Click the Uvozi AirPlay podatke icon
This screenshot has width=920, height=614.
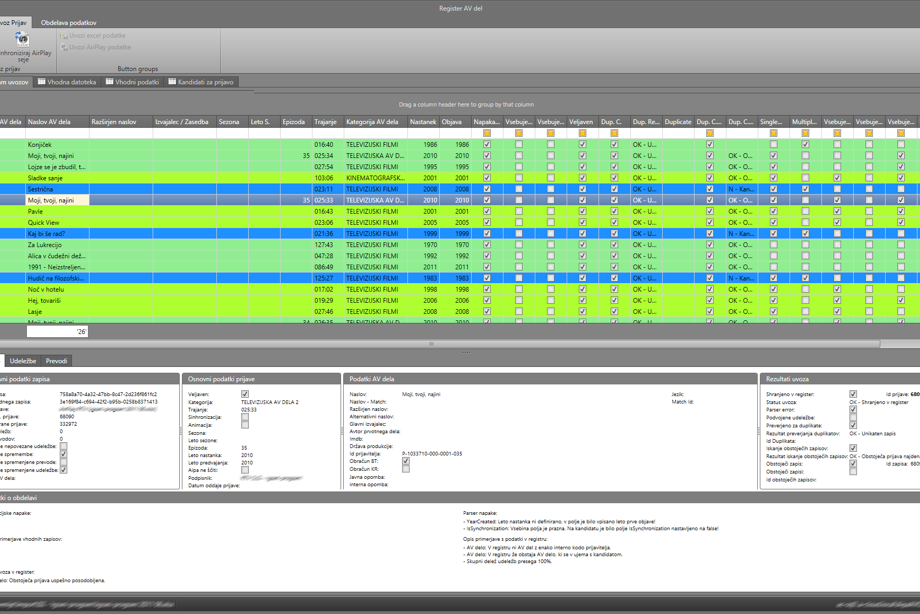click(65, 48)
